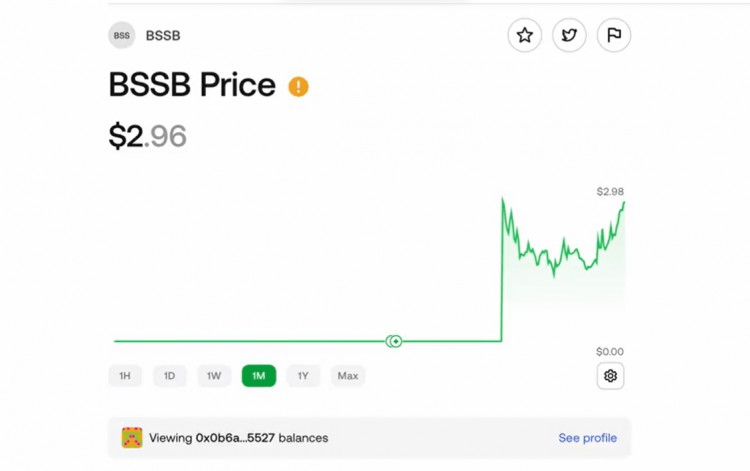Screen dimensions: 750x471
Task: Click the orange warning icon beside BSSB Price
Action: [x=298, y=87]
